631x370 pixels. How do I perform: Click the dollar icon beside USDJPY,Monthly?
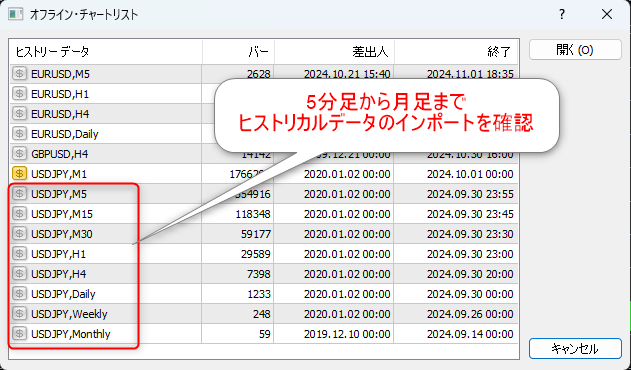pos(19,333)
